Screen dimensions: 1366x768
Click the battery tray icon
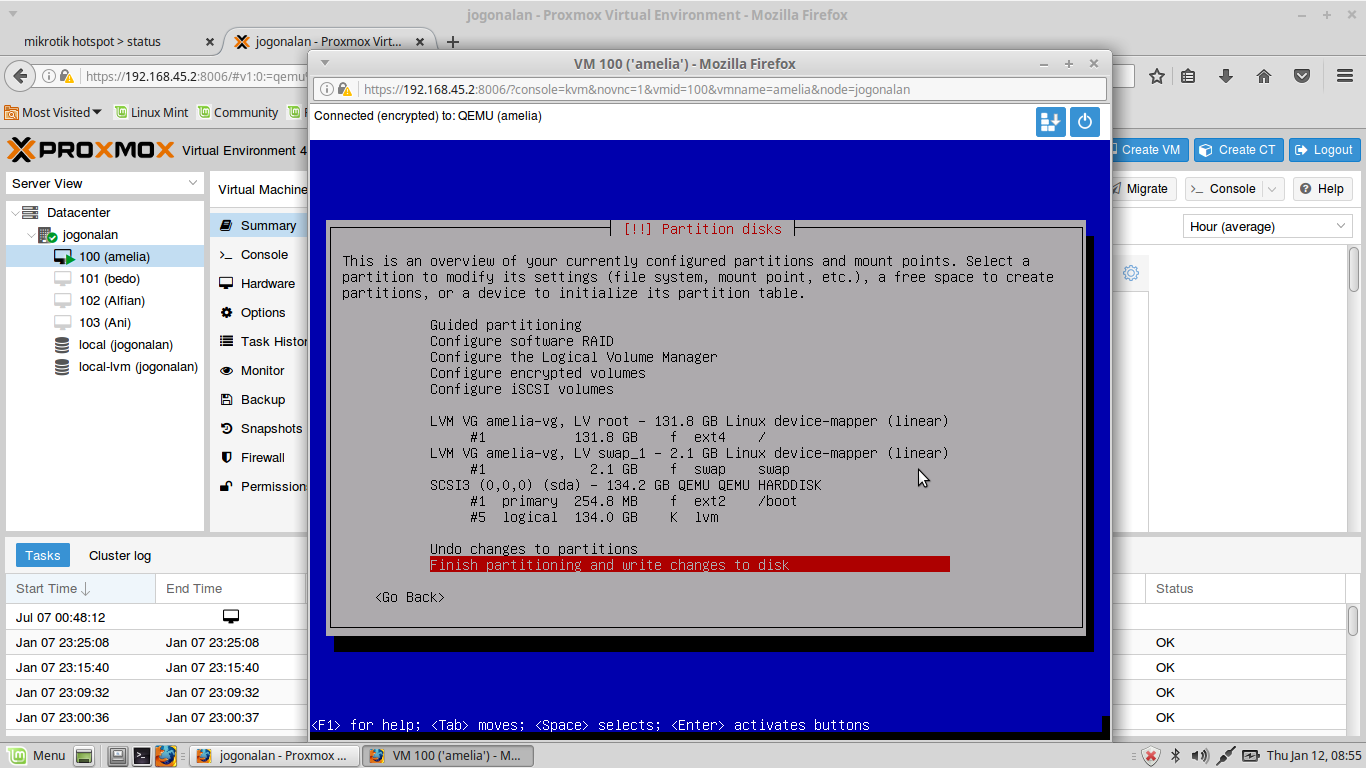(x=1251, y=756)
